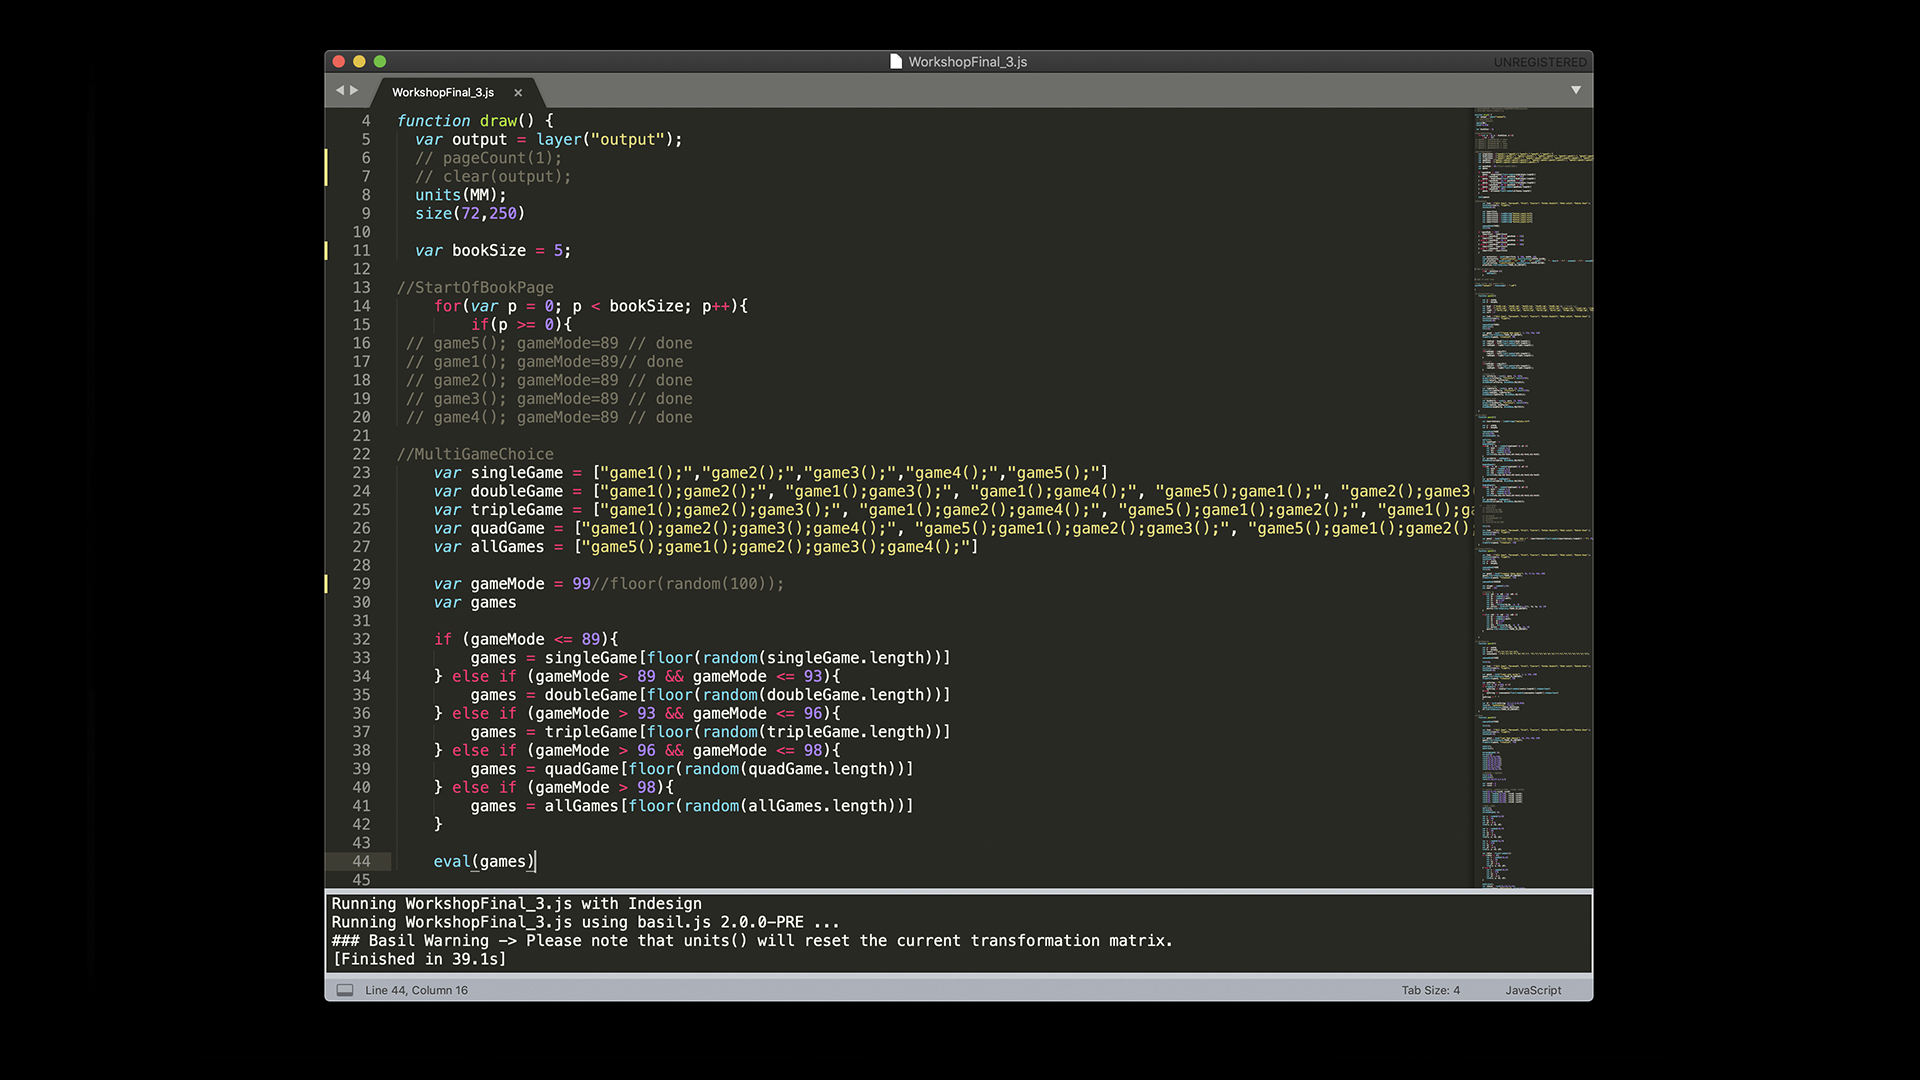This screenshot has height=1080, width=1920.
Task: Click Line 44, Column 16 status text
Action: [416, 990]
